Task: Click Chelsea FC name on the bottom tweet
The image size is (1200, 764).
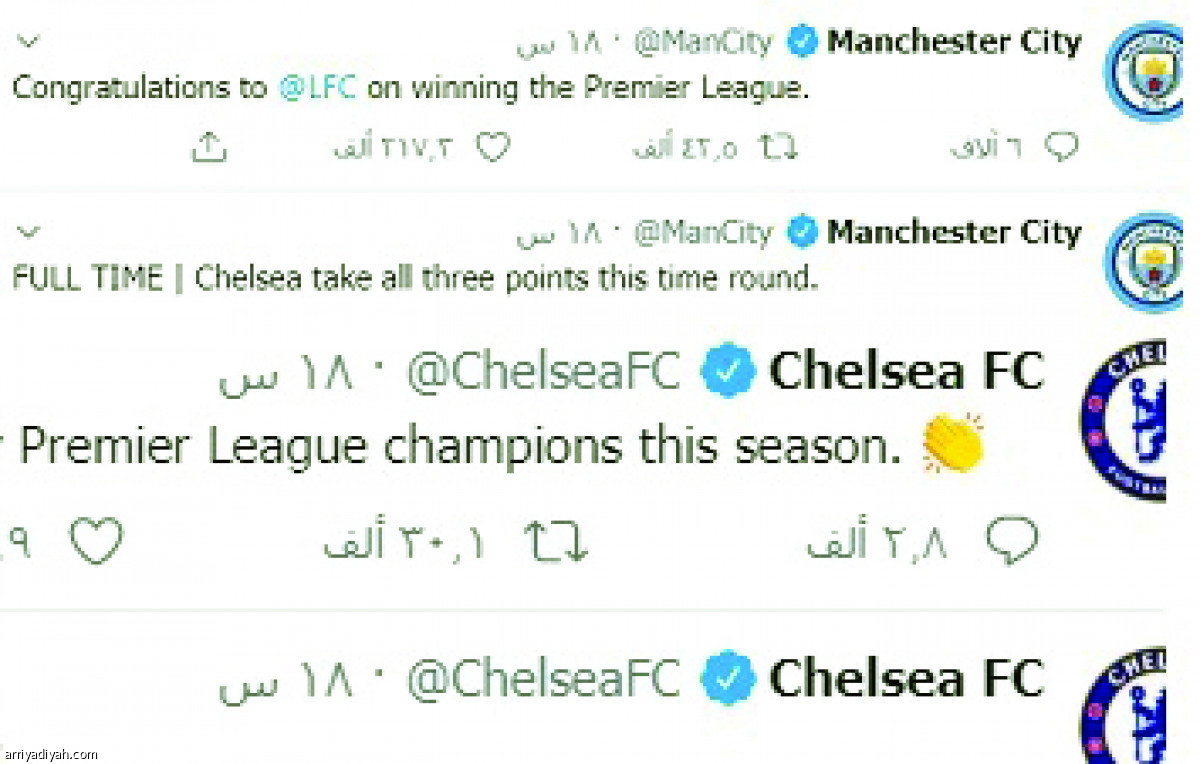Action: [x=906, y=678]
